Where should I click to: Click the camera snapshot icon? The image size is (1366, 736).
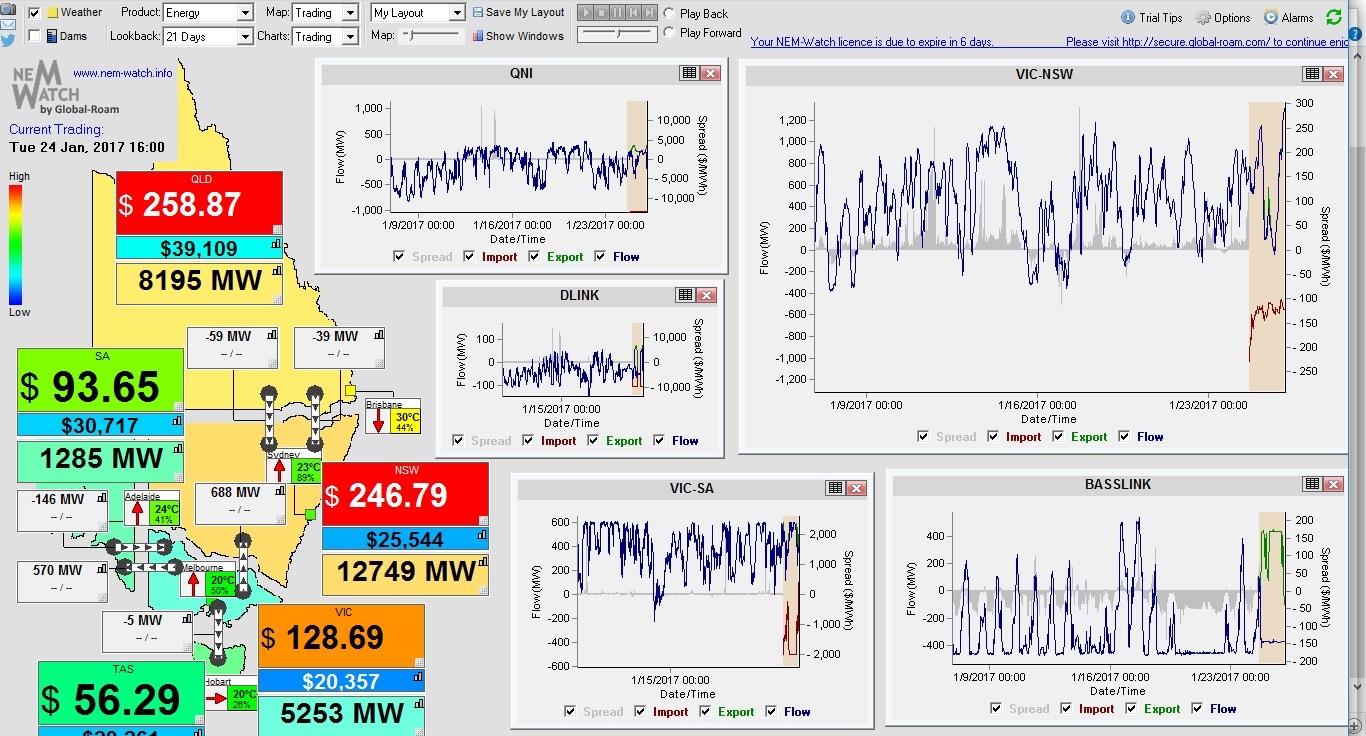(x=7, y=7)
